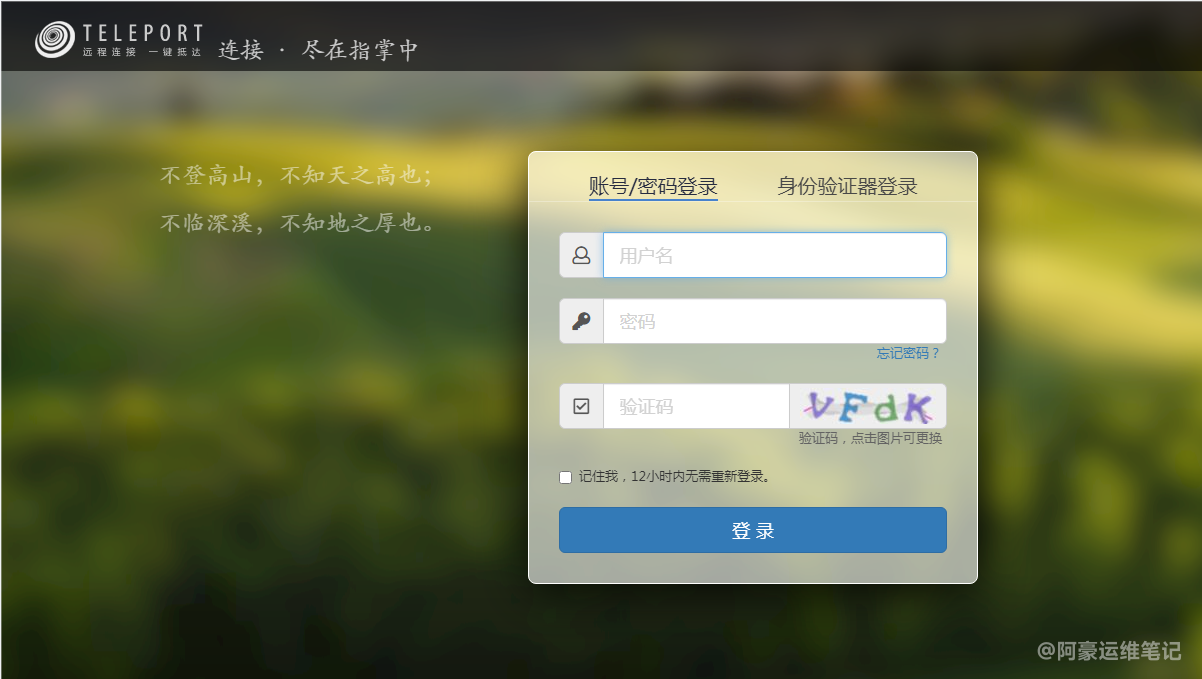1202x679 pixels.
Task: Refresh the VFdK captcha image
Action: (868, 406)
